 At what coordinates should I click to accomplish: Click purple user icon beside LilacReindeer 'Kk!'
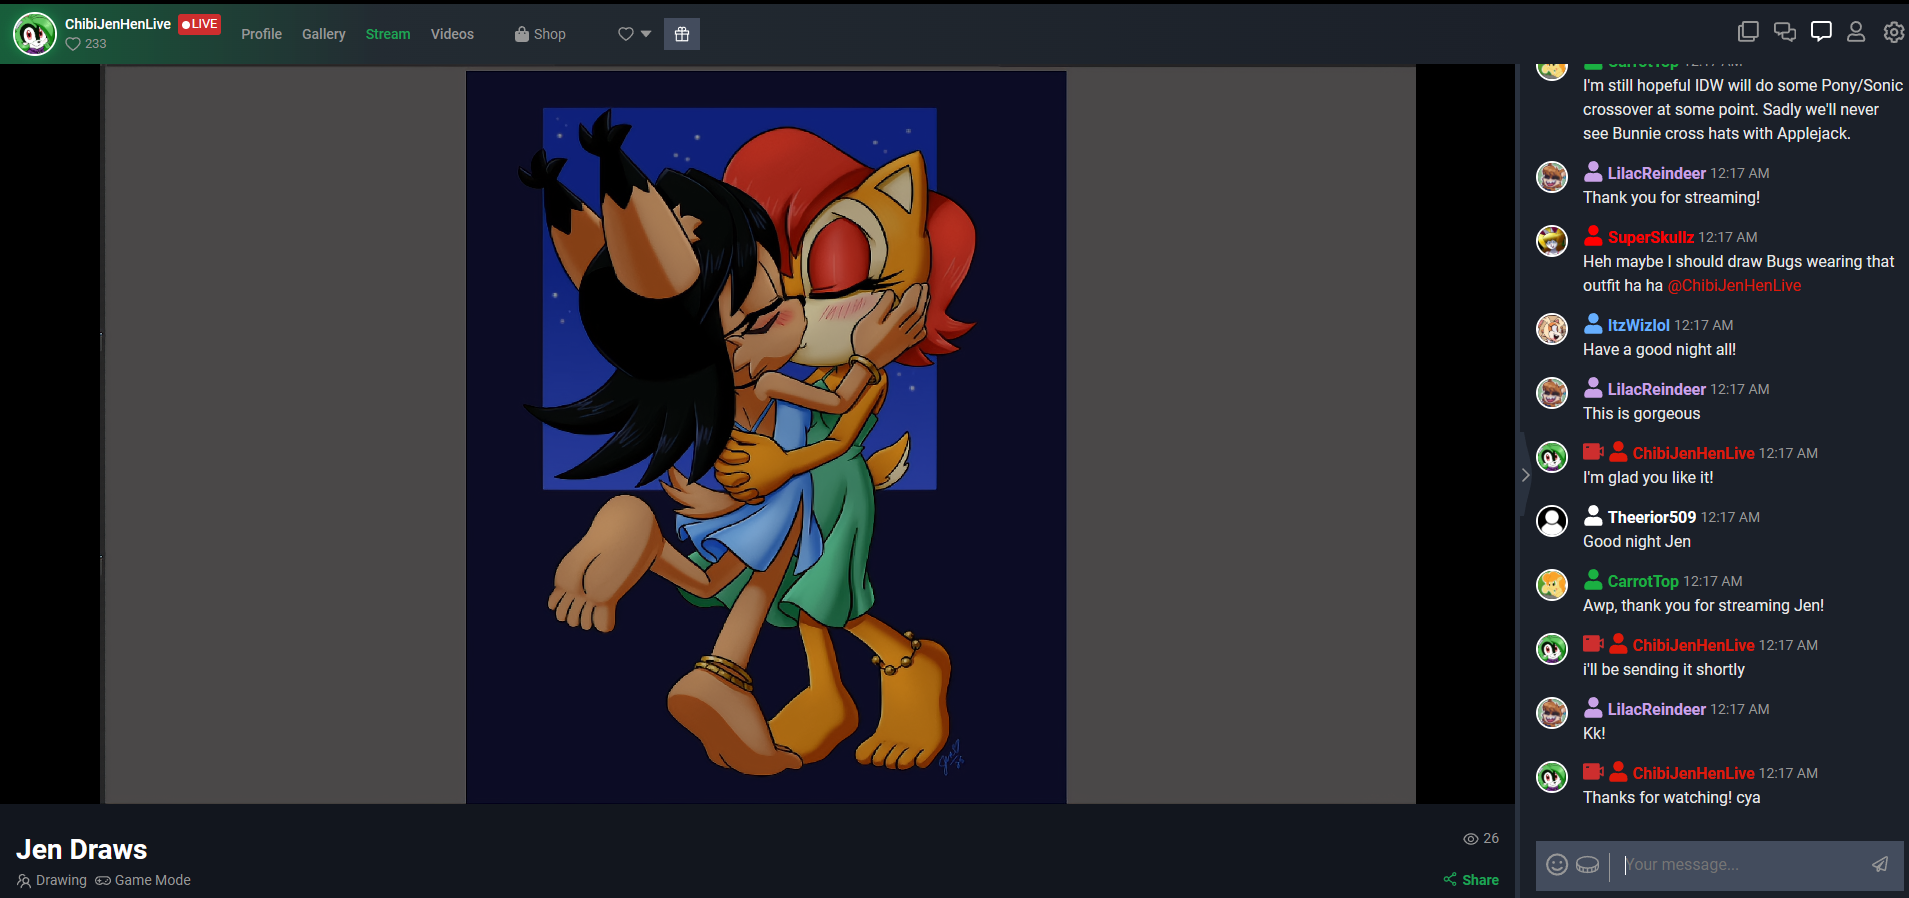coord(1593,708)
